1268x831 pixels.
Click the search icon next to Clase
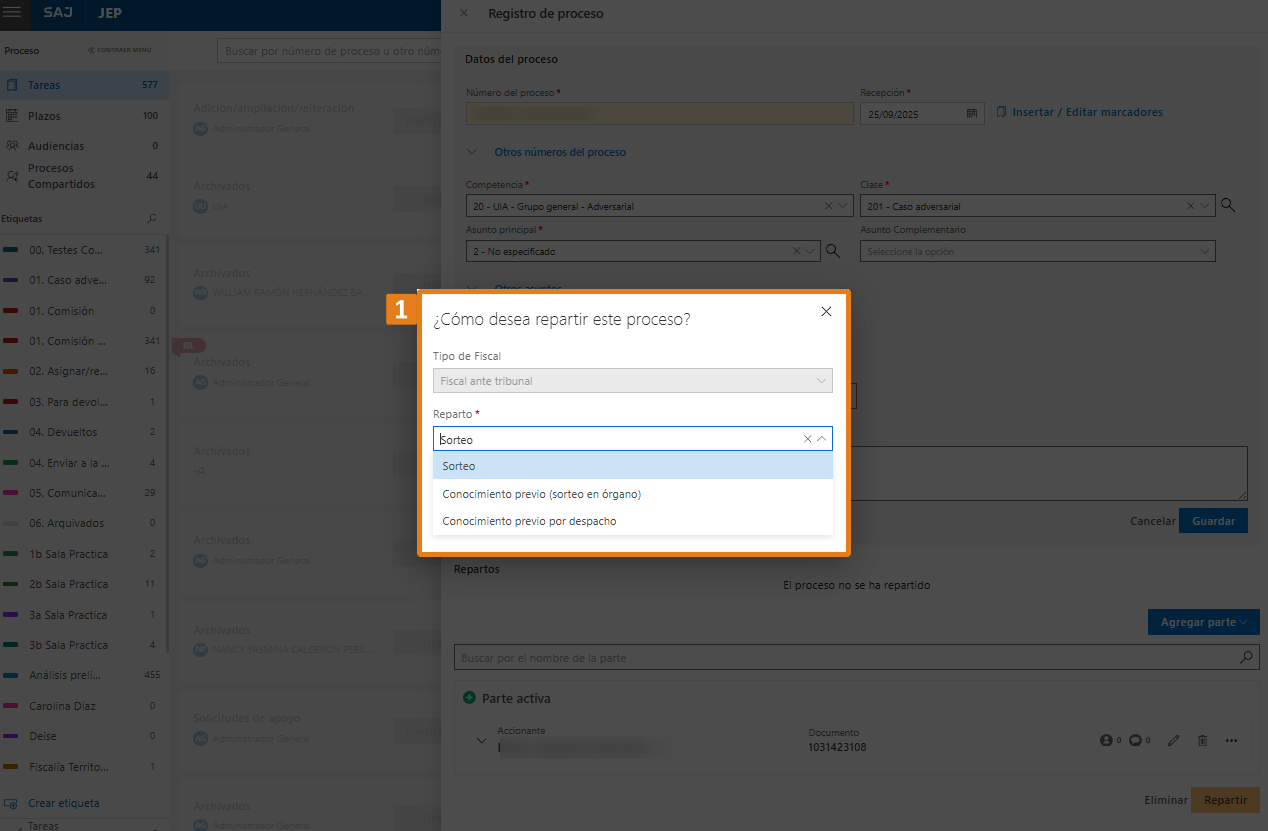[1228, 206]
